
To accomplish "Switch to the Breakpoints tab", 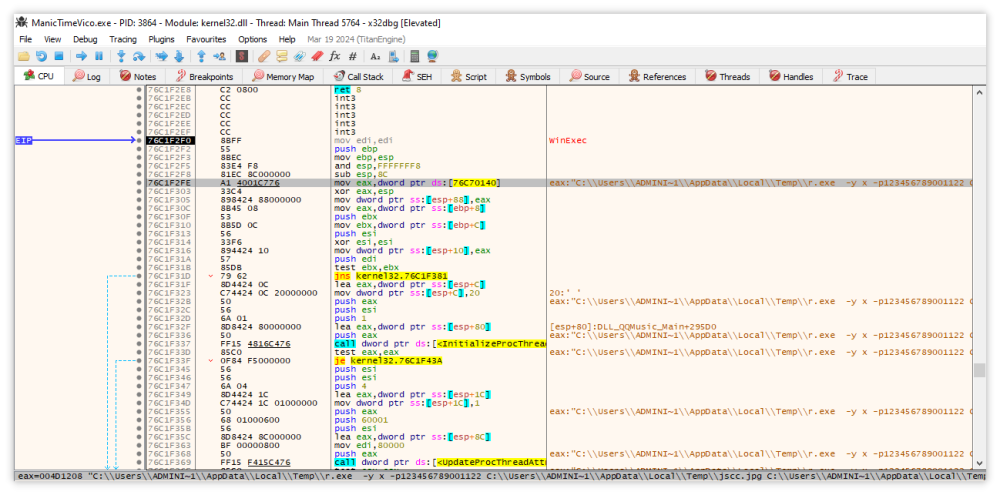I will [205, 76].
